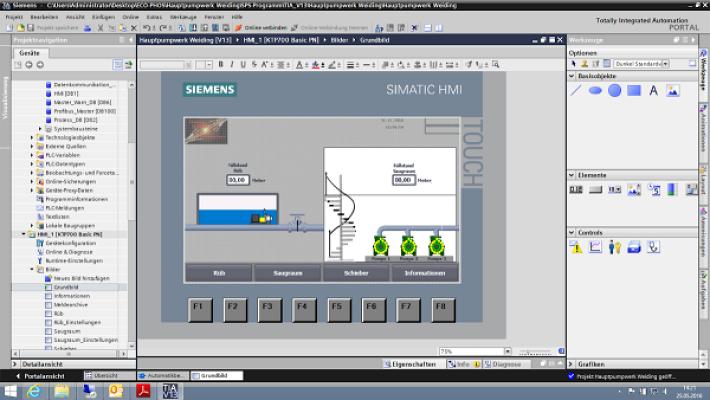This screenshot has height=400, width=710.
Task: Expand the Detailansicht panel
Action: click(x=15, y=364)
